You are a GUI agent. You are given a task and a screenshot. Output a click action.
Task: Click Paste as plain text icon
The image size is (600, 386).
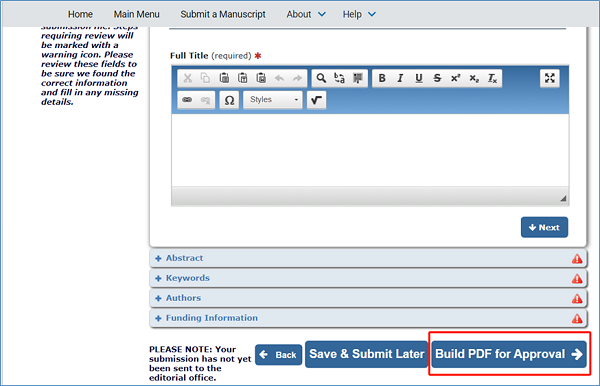(x=243, y=78)
